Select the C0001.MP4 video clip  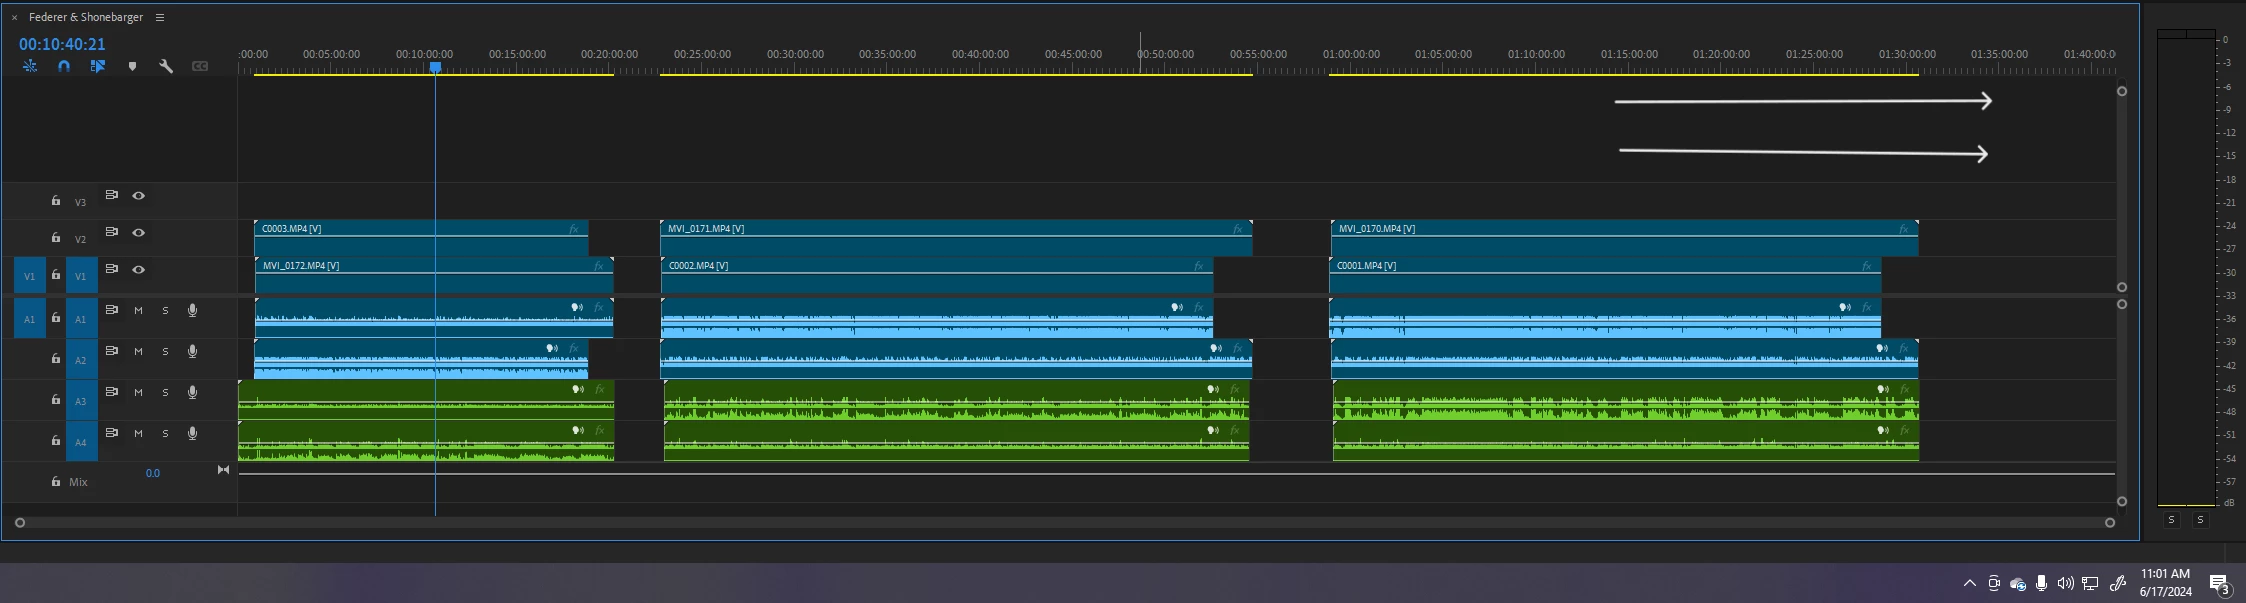click(x=1605, y=275)
